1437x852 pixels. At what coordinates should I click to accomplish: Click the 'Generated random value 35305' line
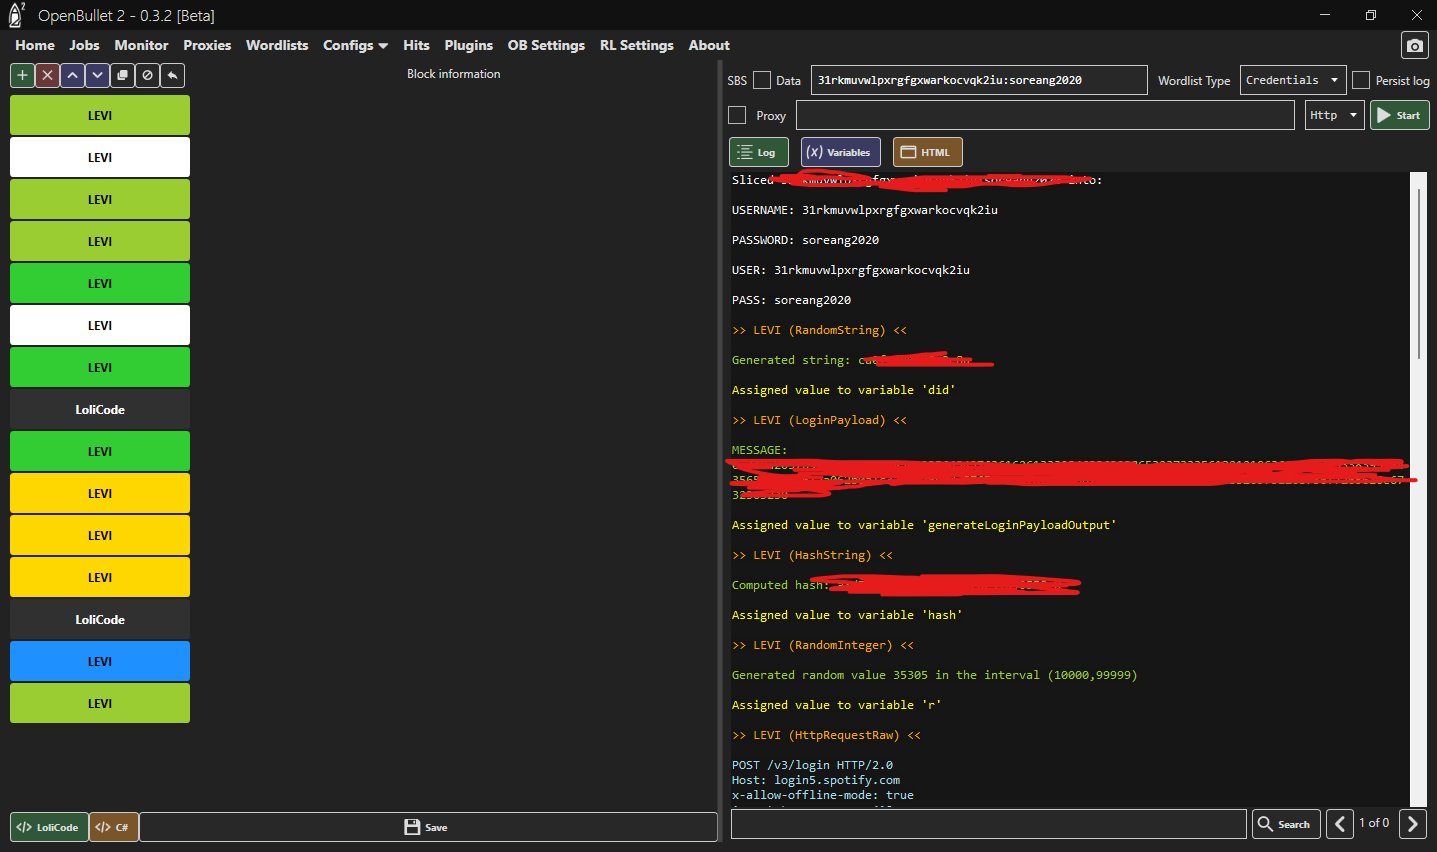click(934, 675)
